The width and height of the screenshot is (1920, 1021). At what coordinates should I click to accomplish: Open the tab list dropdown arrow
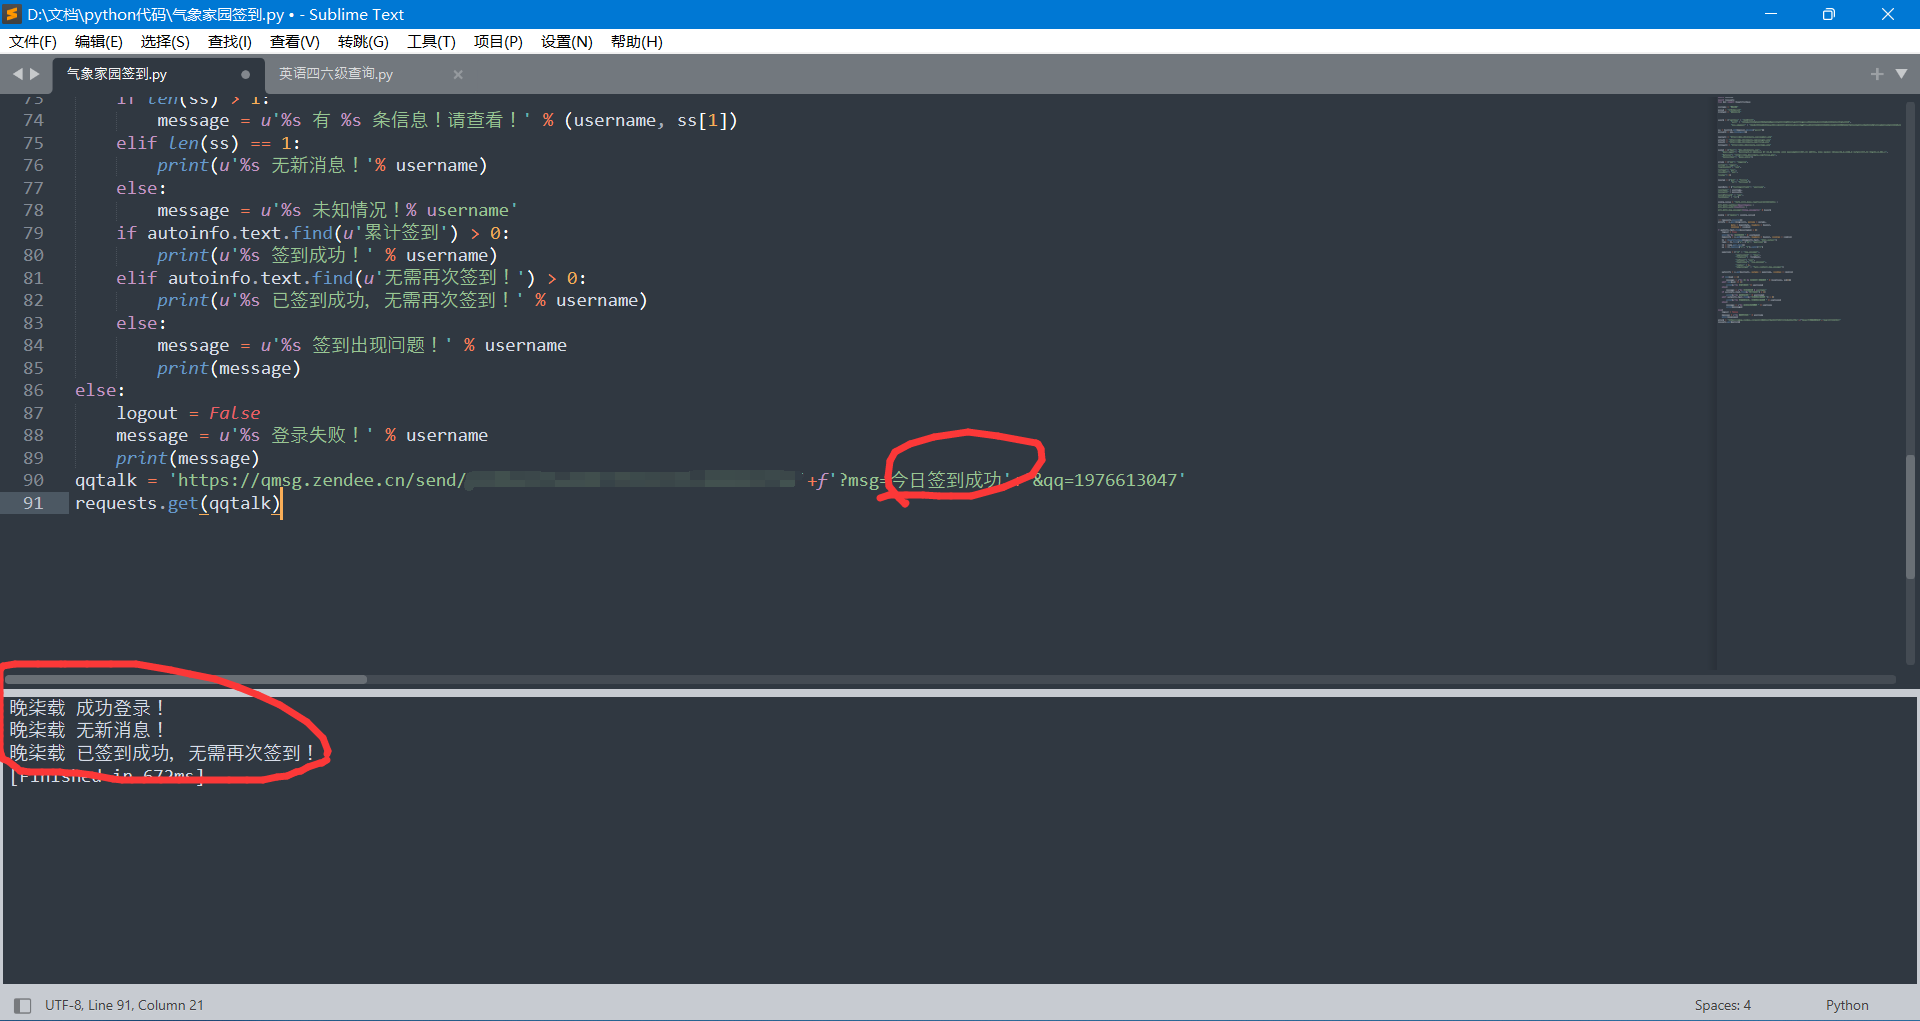1901,74
